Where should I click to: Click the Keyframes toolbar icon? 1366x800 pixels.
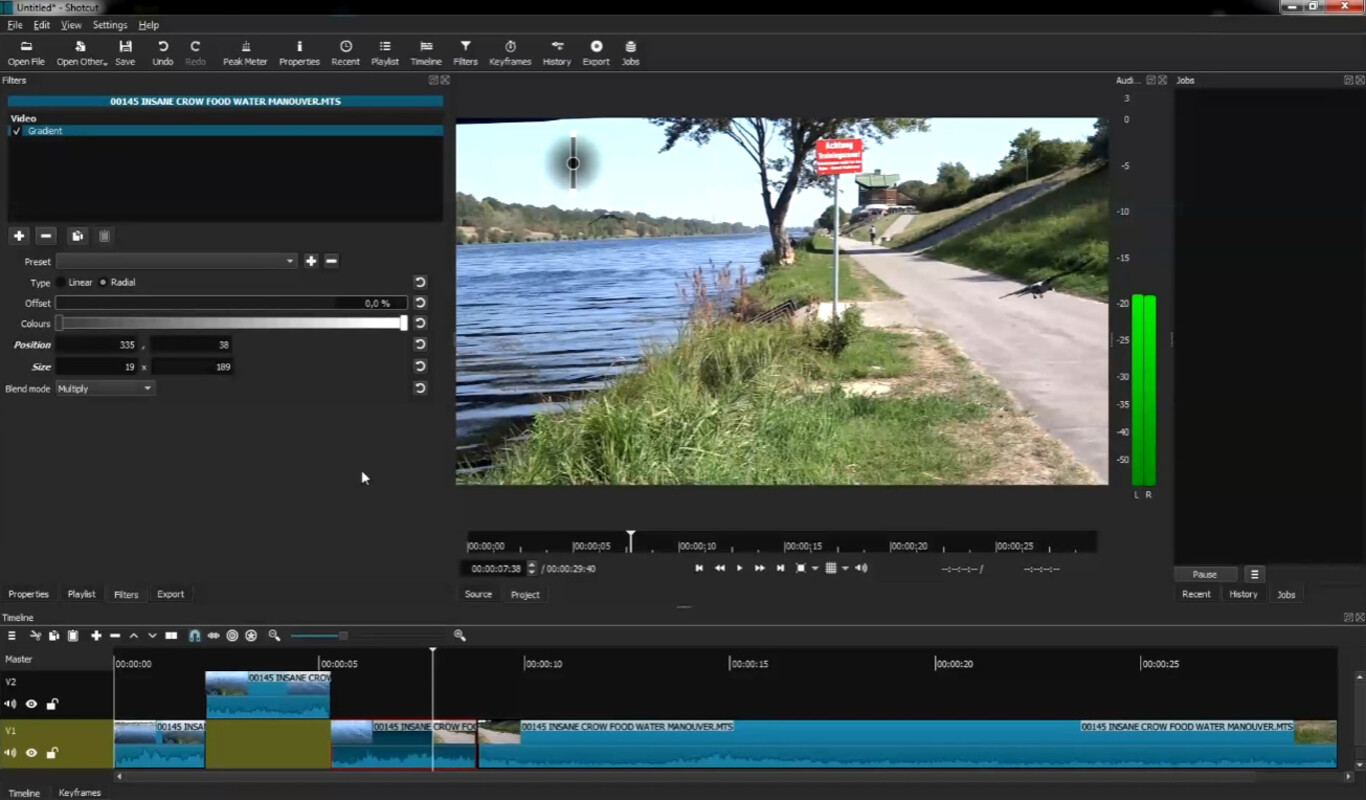510,52
